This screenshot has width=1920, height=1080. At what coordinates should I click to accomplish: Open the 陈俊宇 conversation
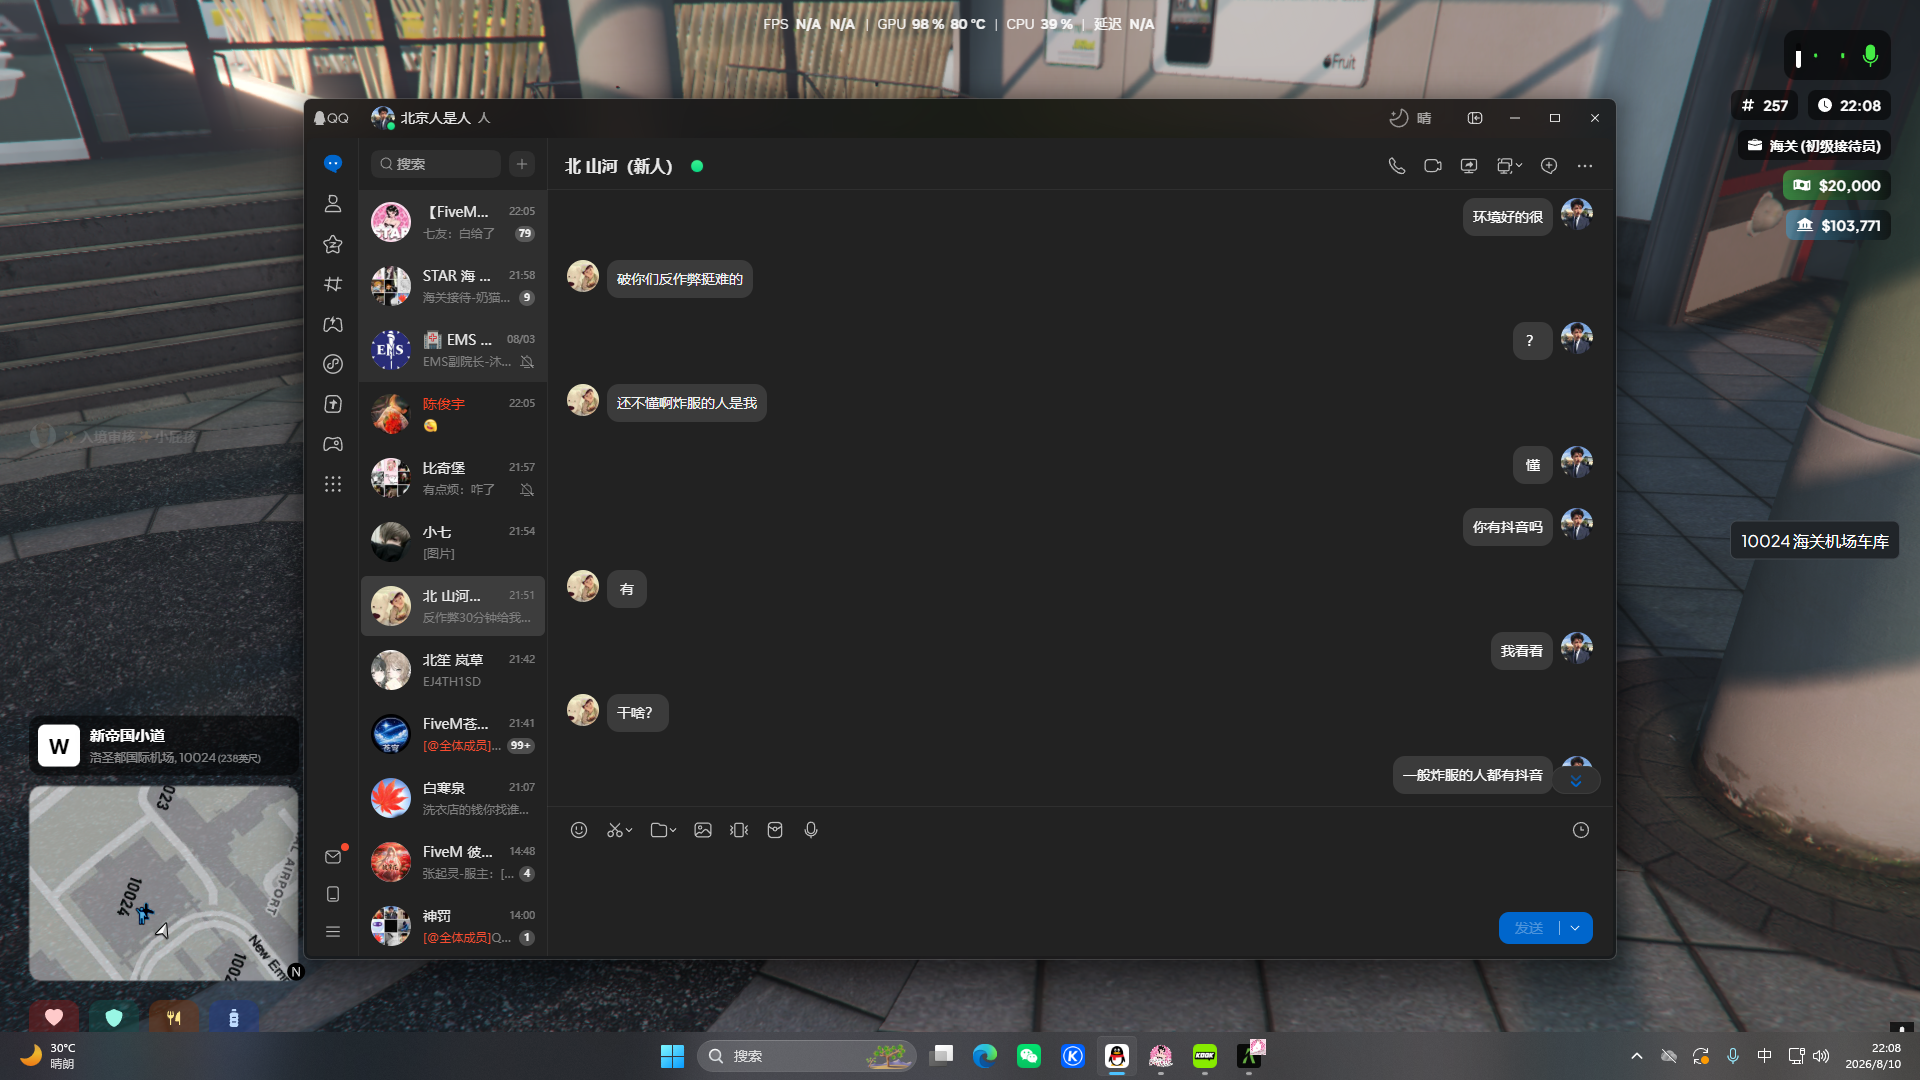coord(453,414)
